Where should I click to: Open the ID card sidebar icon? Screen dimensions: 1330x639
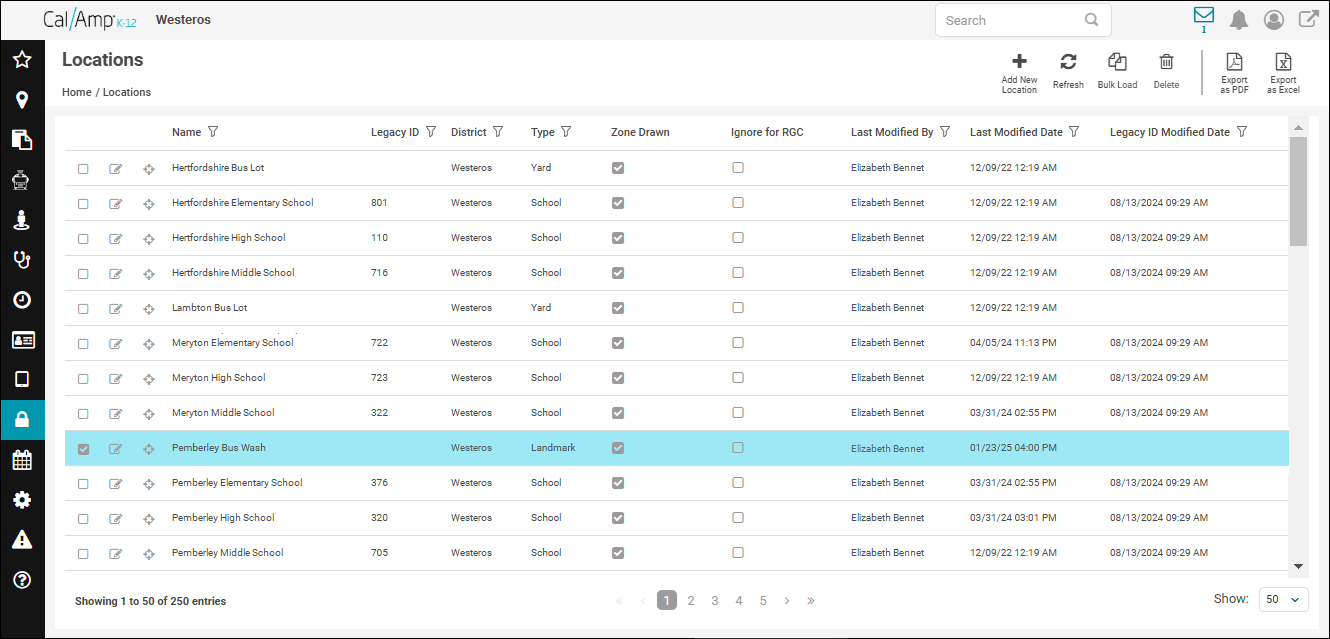pyautogui.click(x=22, y=340)
